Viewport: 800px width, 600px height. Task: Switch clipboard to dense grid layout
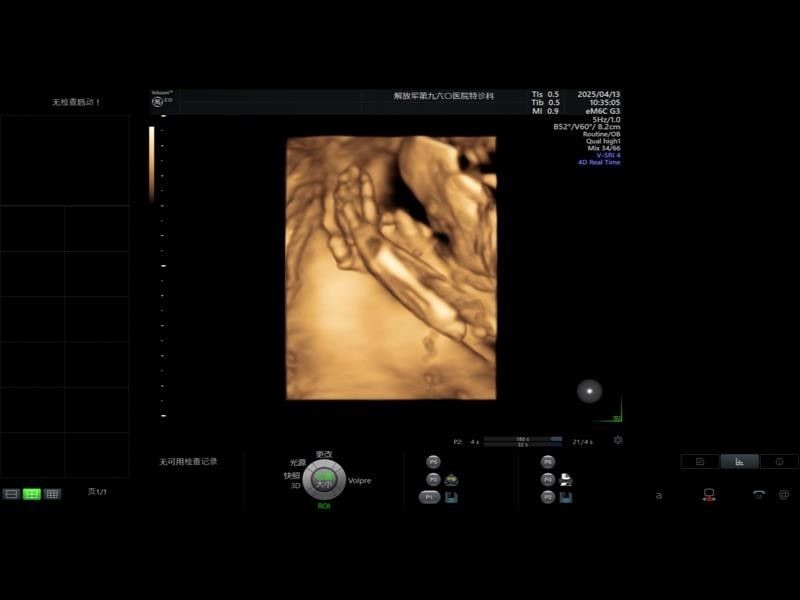pyautogui.click(x=52, y=494)
